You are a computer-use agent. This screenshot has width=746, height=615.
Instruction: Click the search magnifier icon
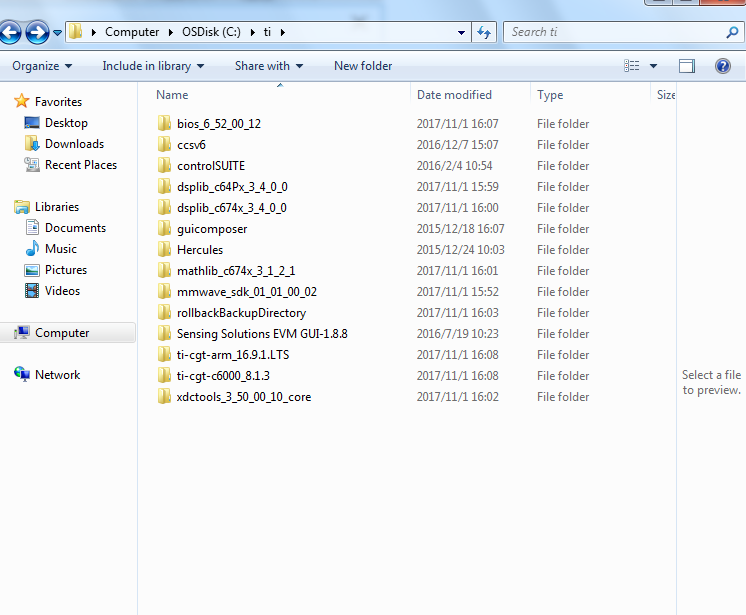pos(732,32)
